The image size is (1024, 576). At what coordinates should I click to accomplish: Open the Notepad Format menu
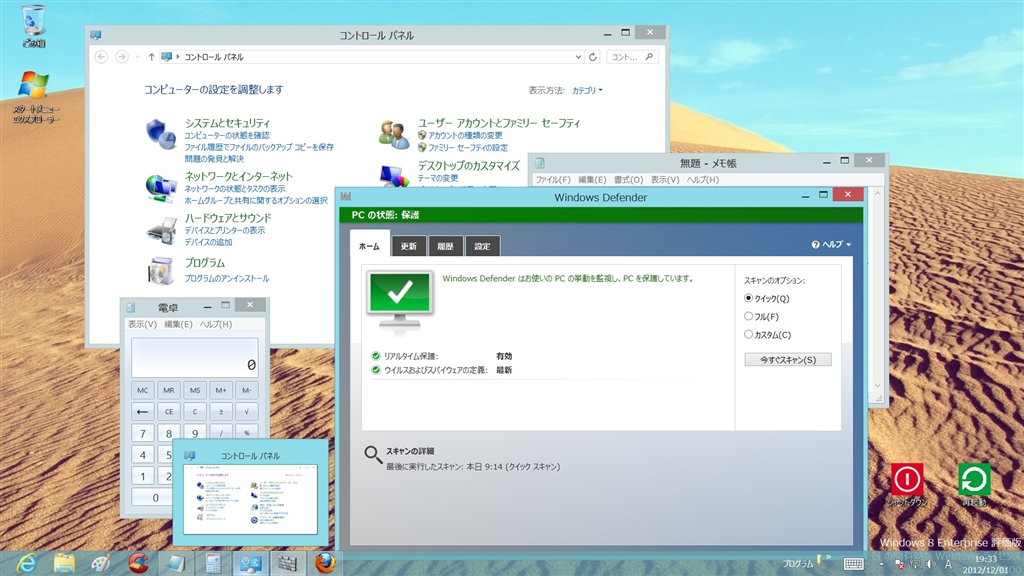[628, 180]
